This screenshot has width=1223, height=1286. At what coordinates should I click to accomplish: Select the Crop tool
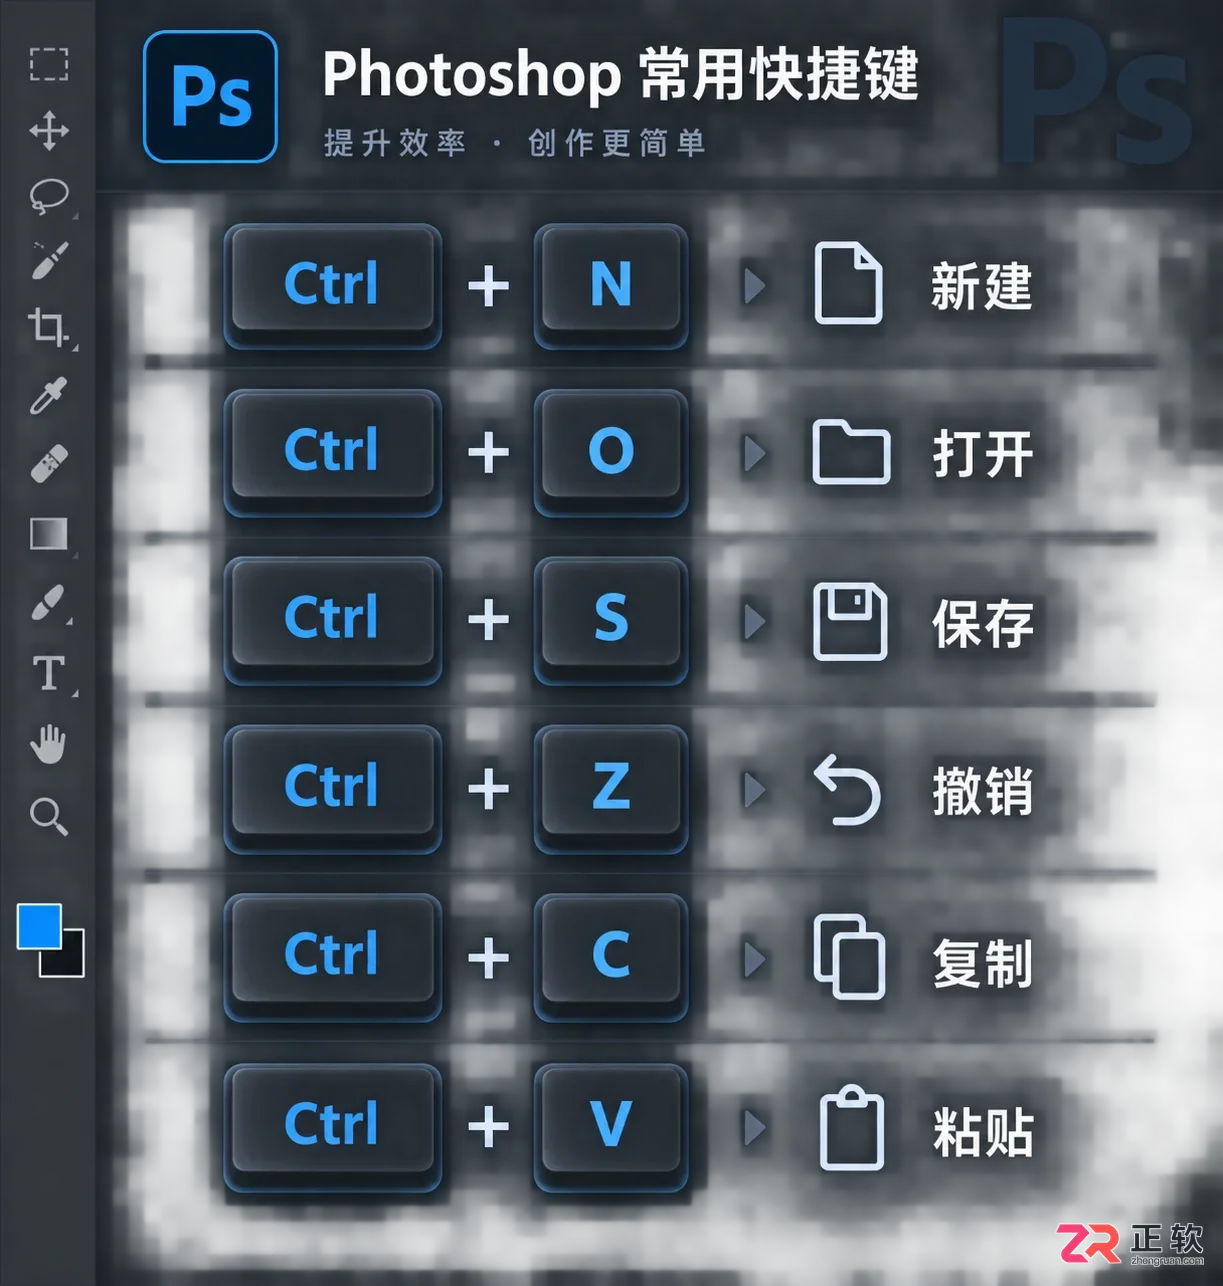(x=48, y=327)
